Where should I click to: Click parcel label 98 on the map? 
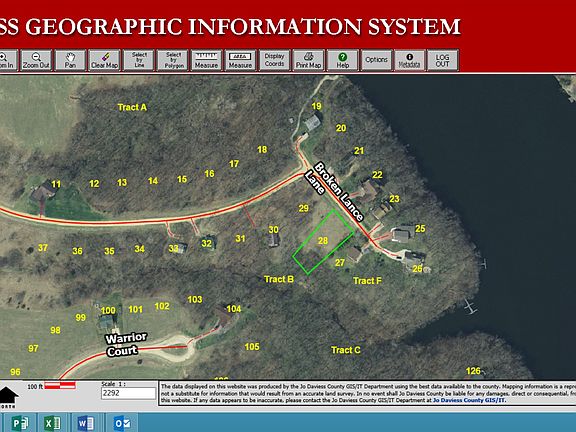pos(55,330)
